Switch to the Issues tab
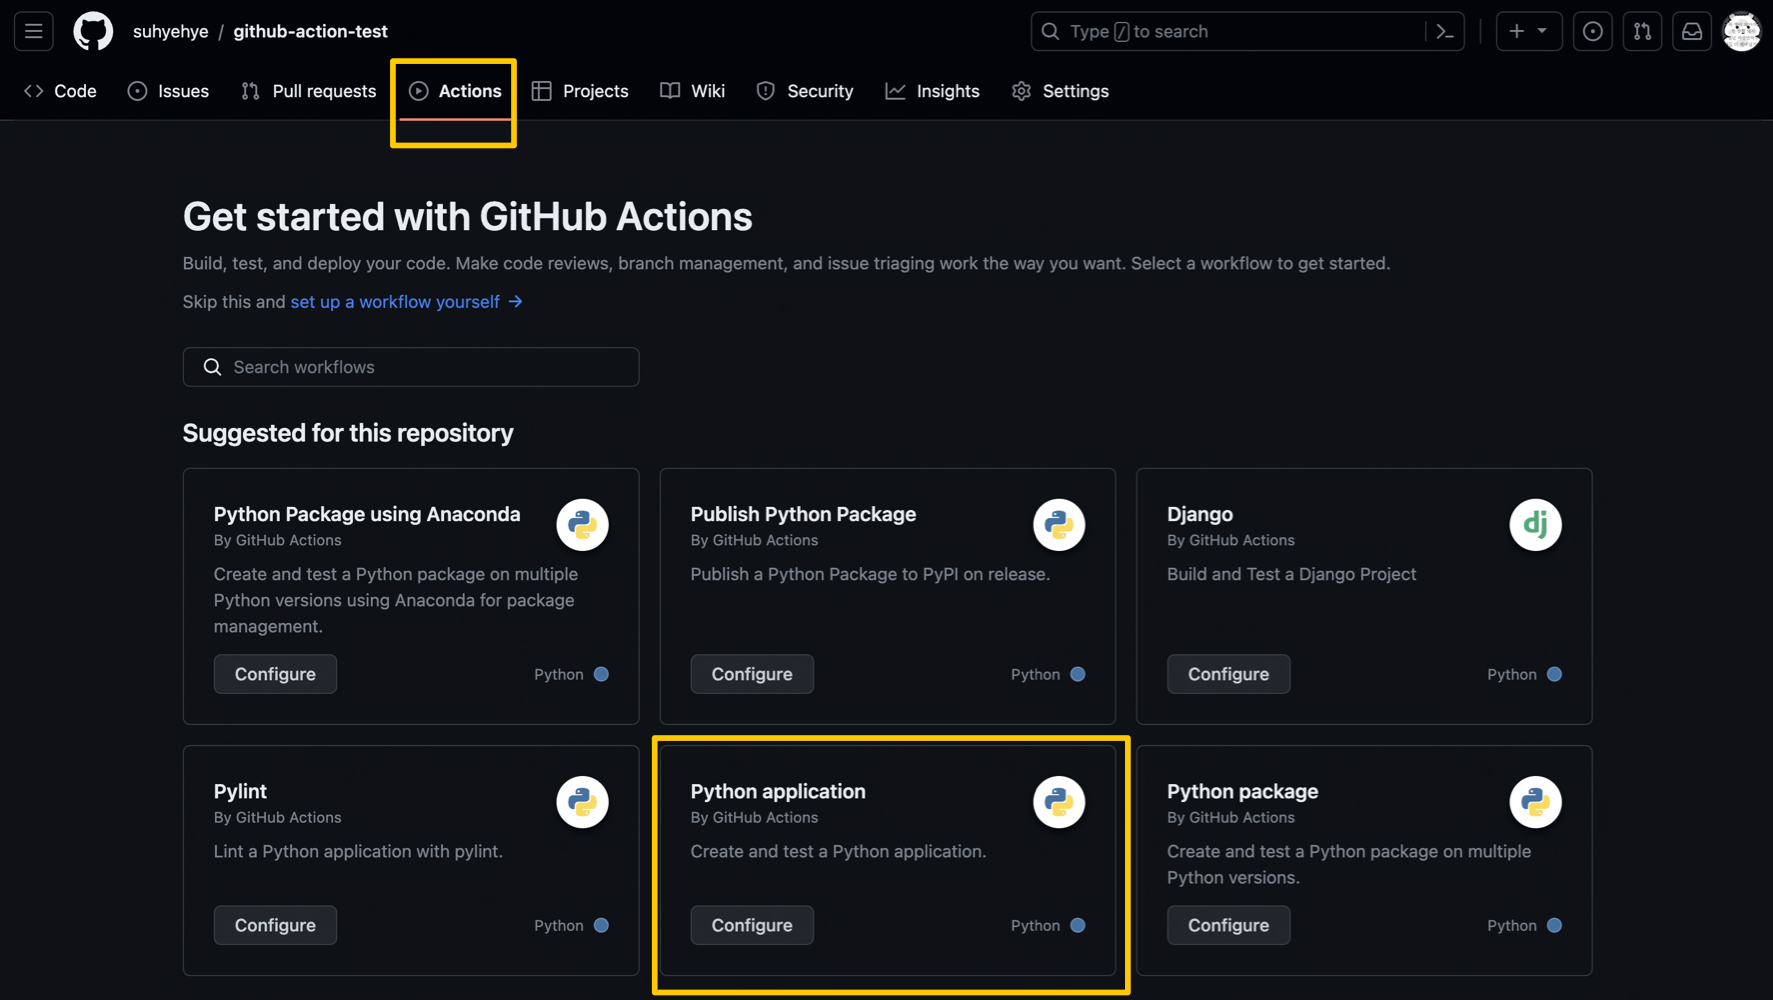 click(x=169, y=91)
